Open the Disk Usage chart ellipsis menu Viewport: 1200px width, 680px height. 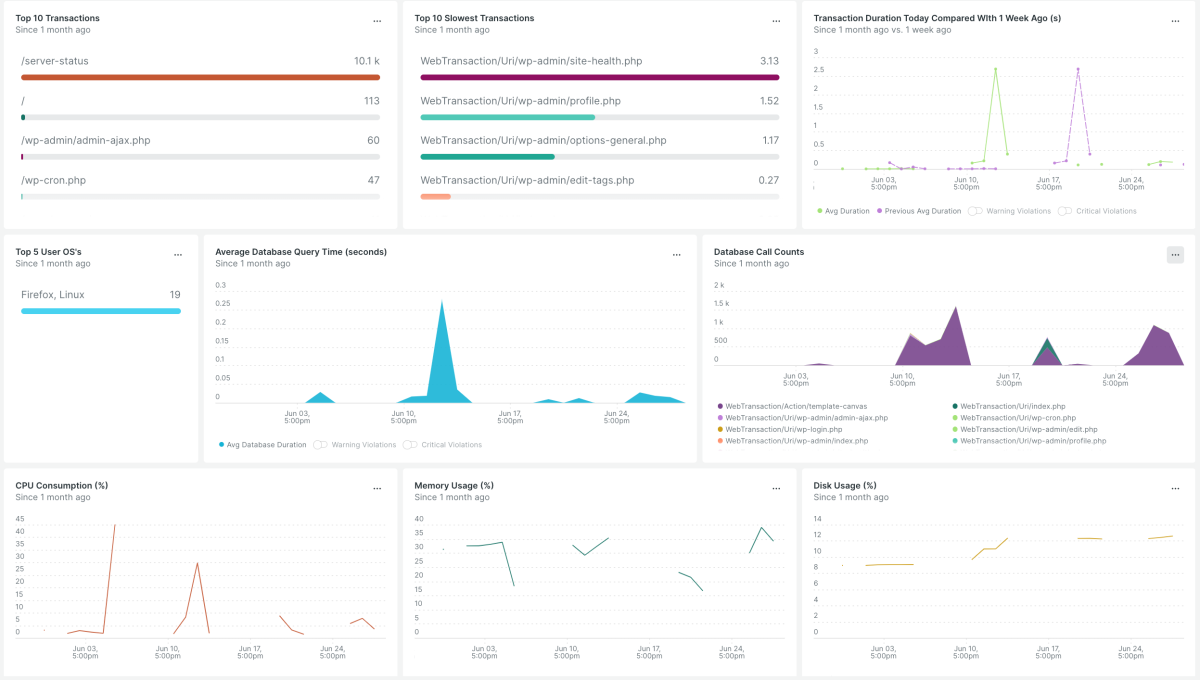[1175, 489]
